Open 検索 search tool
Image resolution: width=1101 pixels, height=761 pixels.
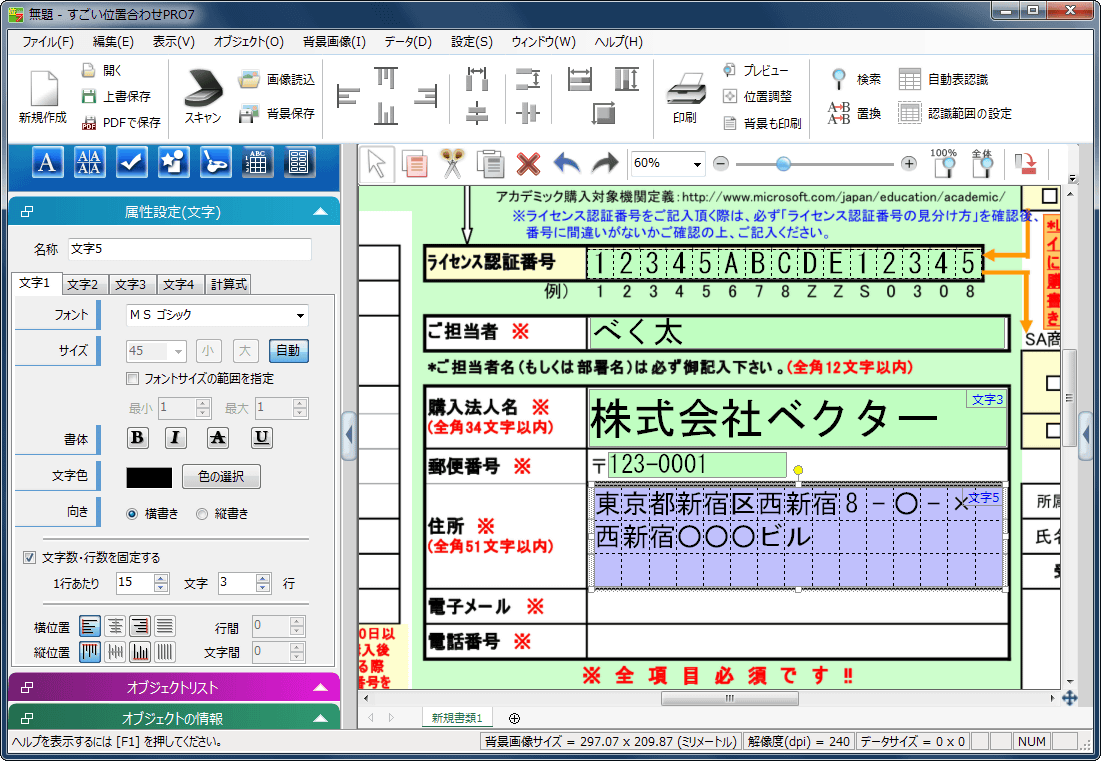[x=855, y=79]
